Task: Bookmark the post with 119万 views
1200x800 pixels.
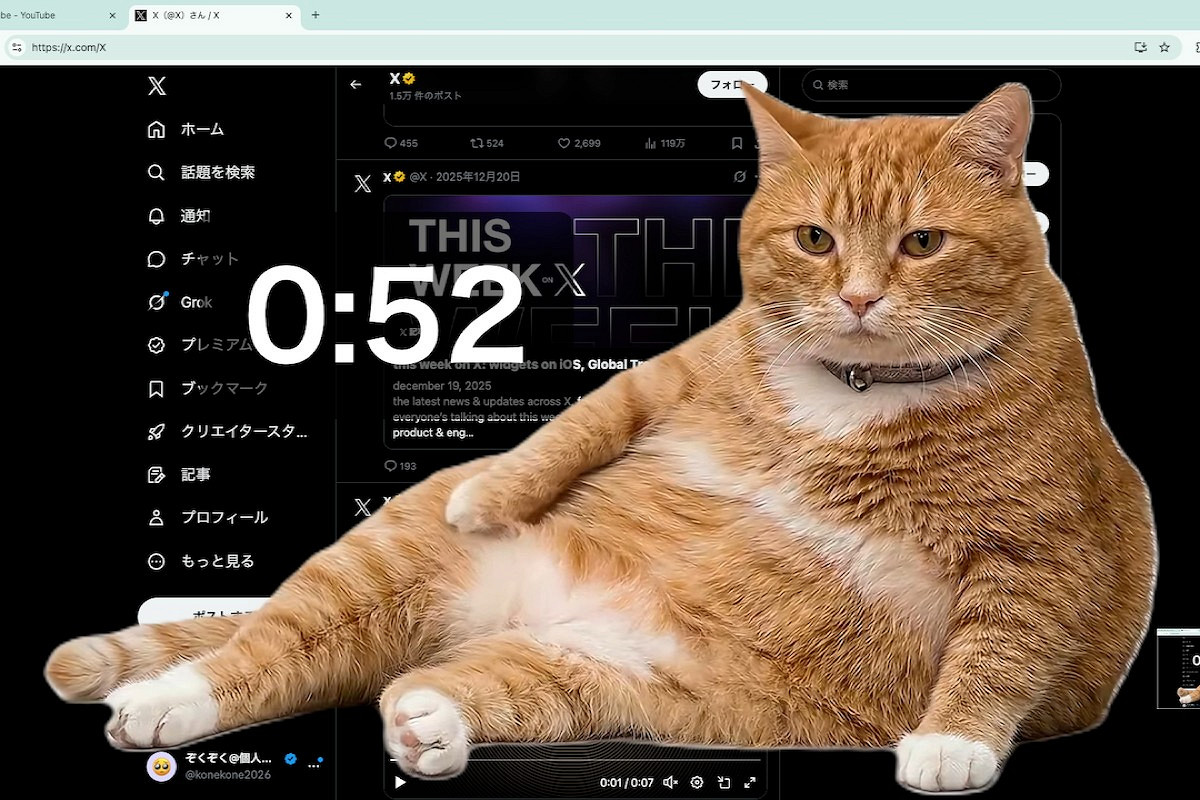Action: click(737, 143)
